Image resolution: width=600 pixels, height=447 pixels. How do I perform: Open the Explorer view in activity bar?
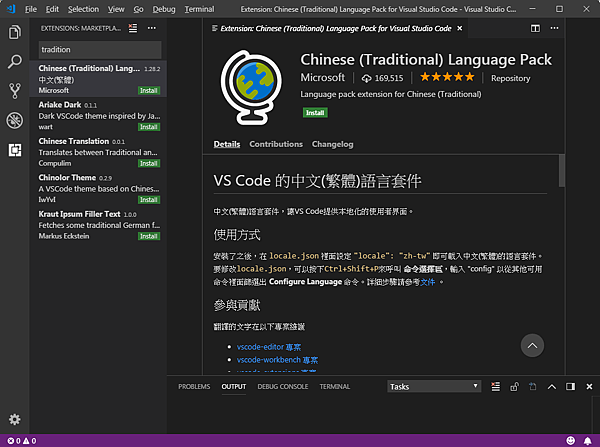point(15,32)
